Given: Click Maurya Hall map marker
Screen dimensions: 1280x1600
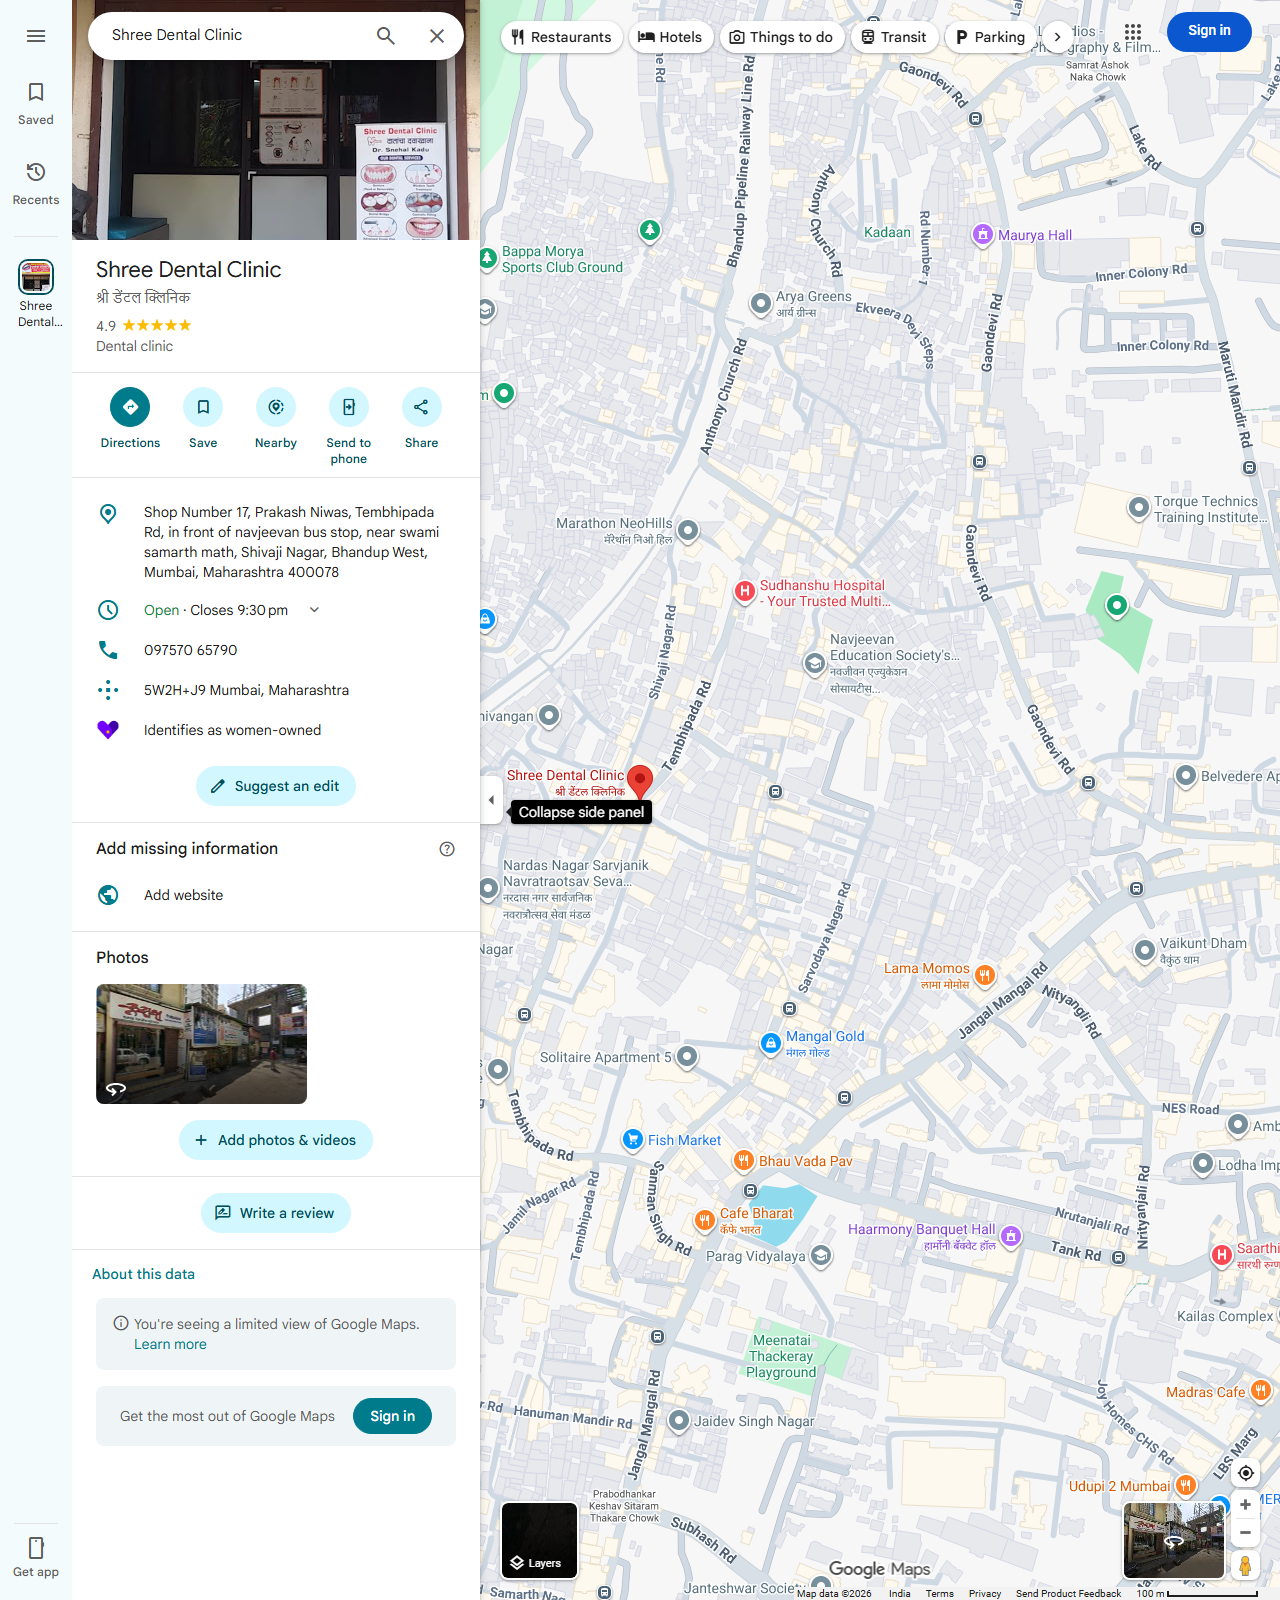Looking at the screenshot, I should [983, 235].
